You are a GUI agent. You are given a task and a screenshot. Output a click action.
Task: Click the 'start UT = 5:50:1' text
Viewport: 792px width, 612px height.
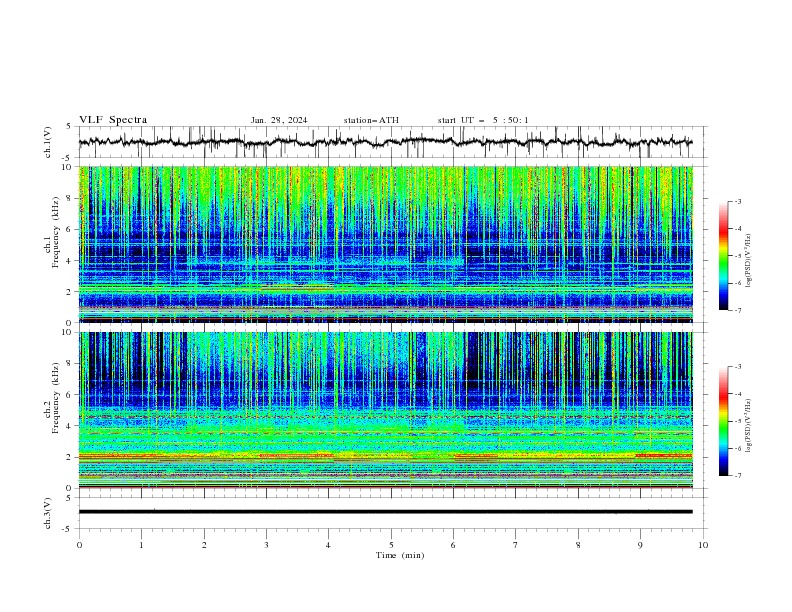[483, 120]
